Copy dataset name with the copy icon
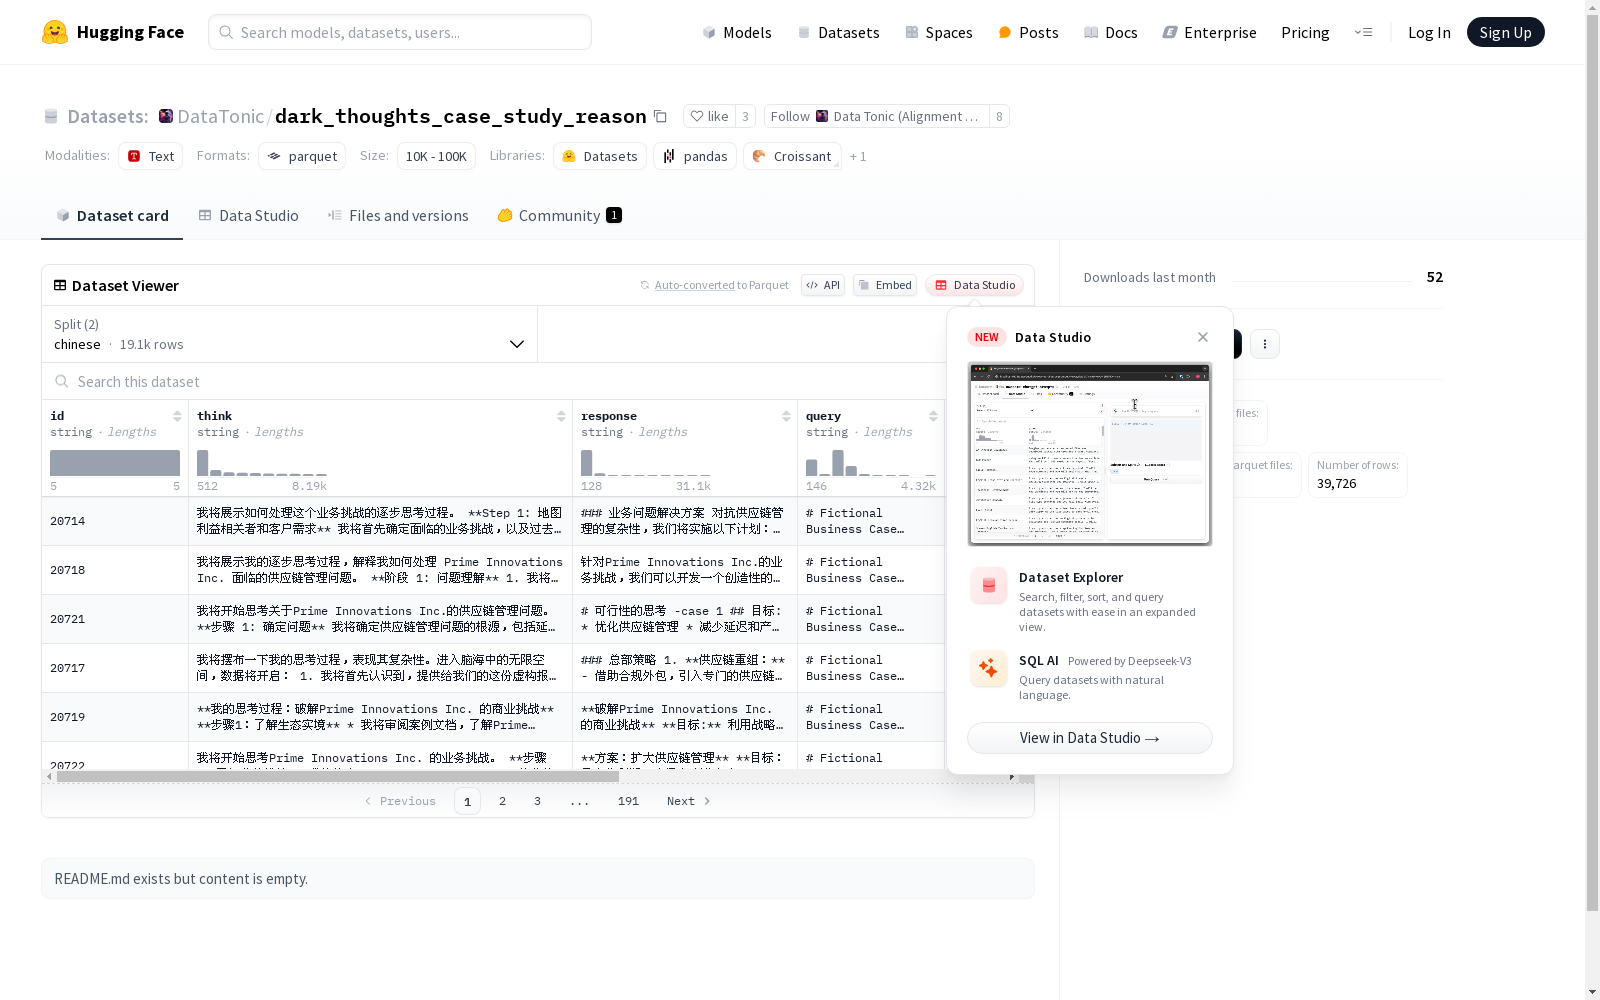This screenshot has height=1000, width=1600. tap(660, 116)
